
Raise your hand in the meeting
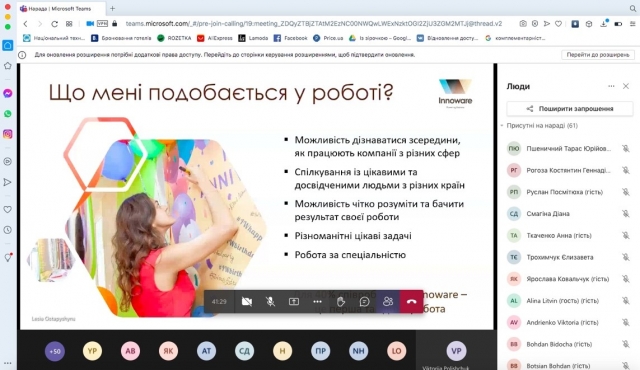click(341, 301)
